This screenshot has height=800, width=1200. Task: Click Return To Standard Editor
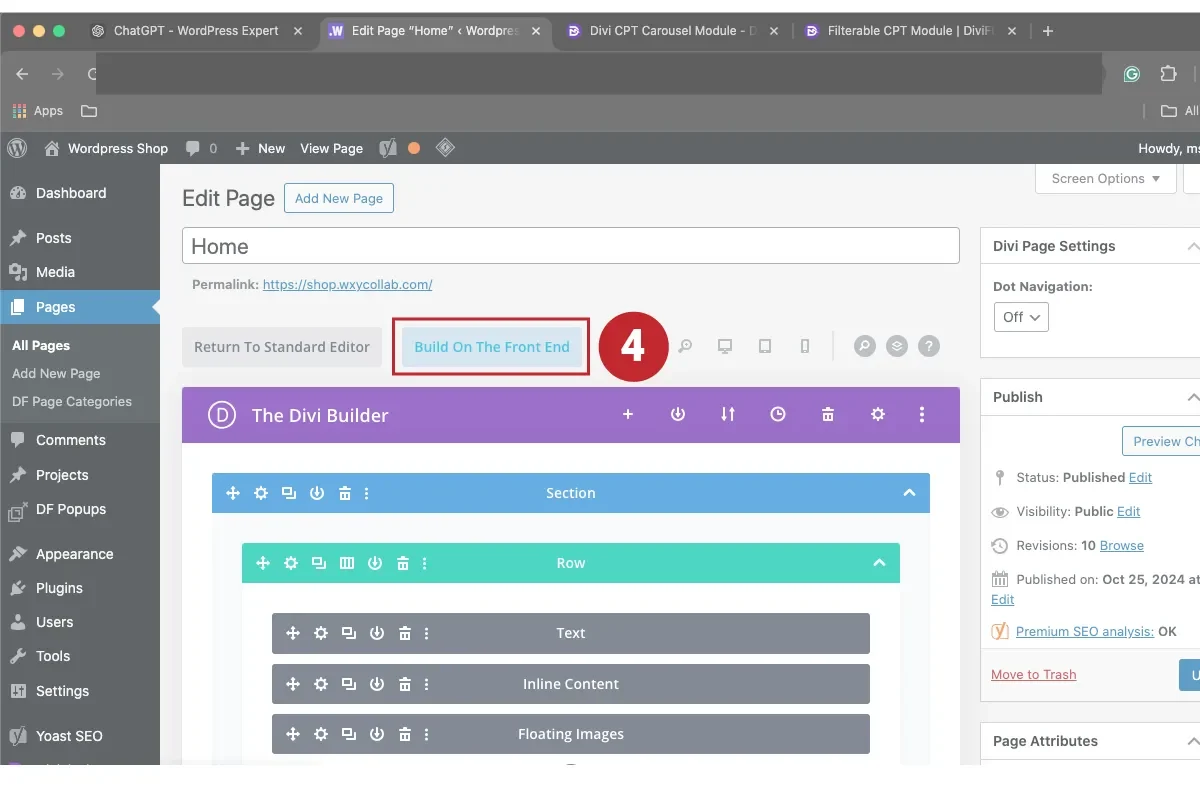(x=281, y=346)
